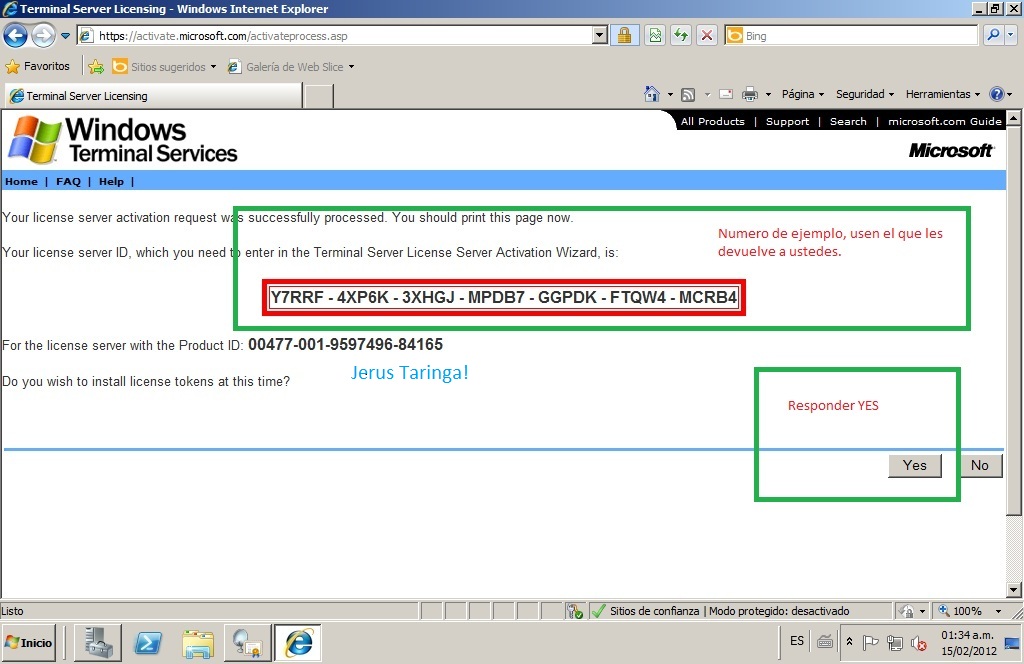
Task: Open search provider dropdown arrow
Action: (1011, 35)
